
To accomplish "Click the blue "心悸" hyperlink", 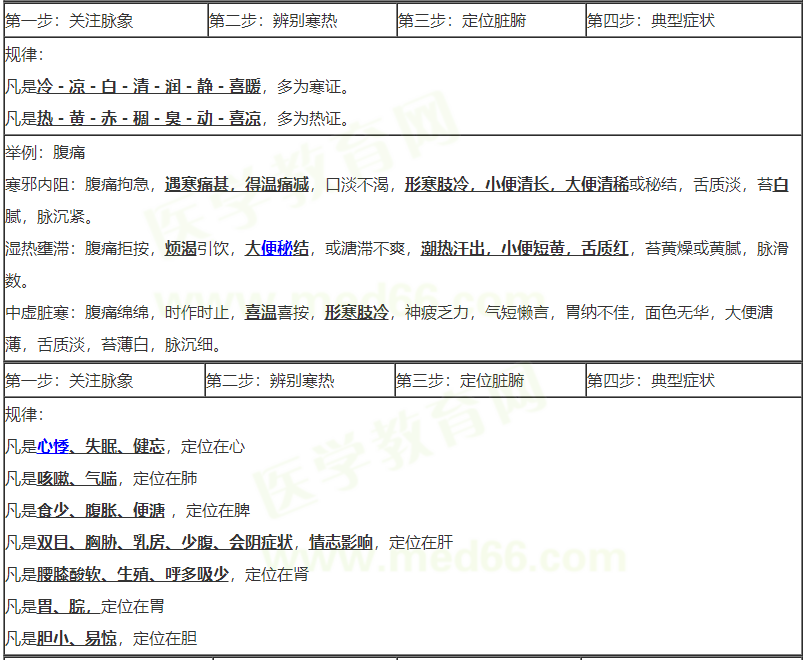I will [x=53, y=446].
